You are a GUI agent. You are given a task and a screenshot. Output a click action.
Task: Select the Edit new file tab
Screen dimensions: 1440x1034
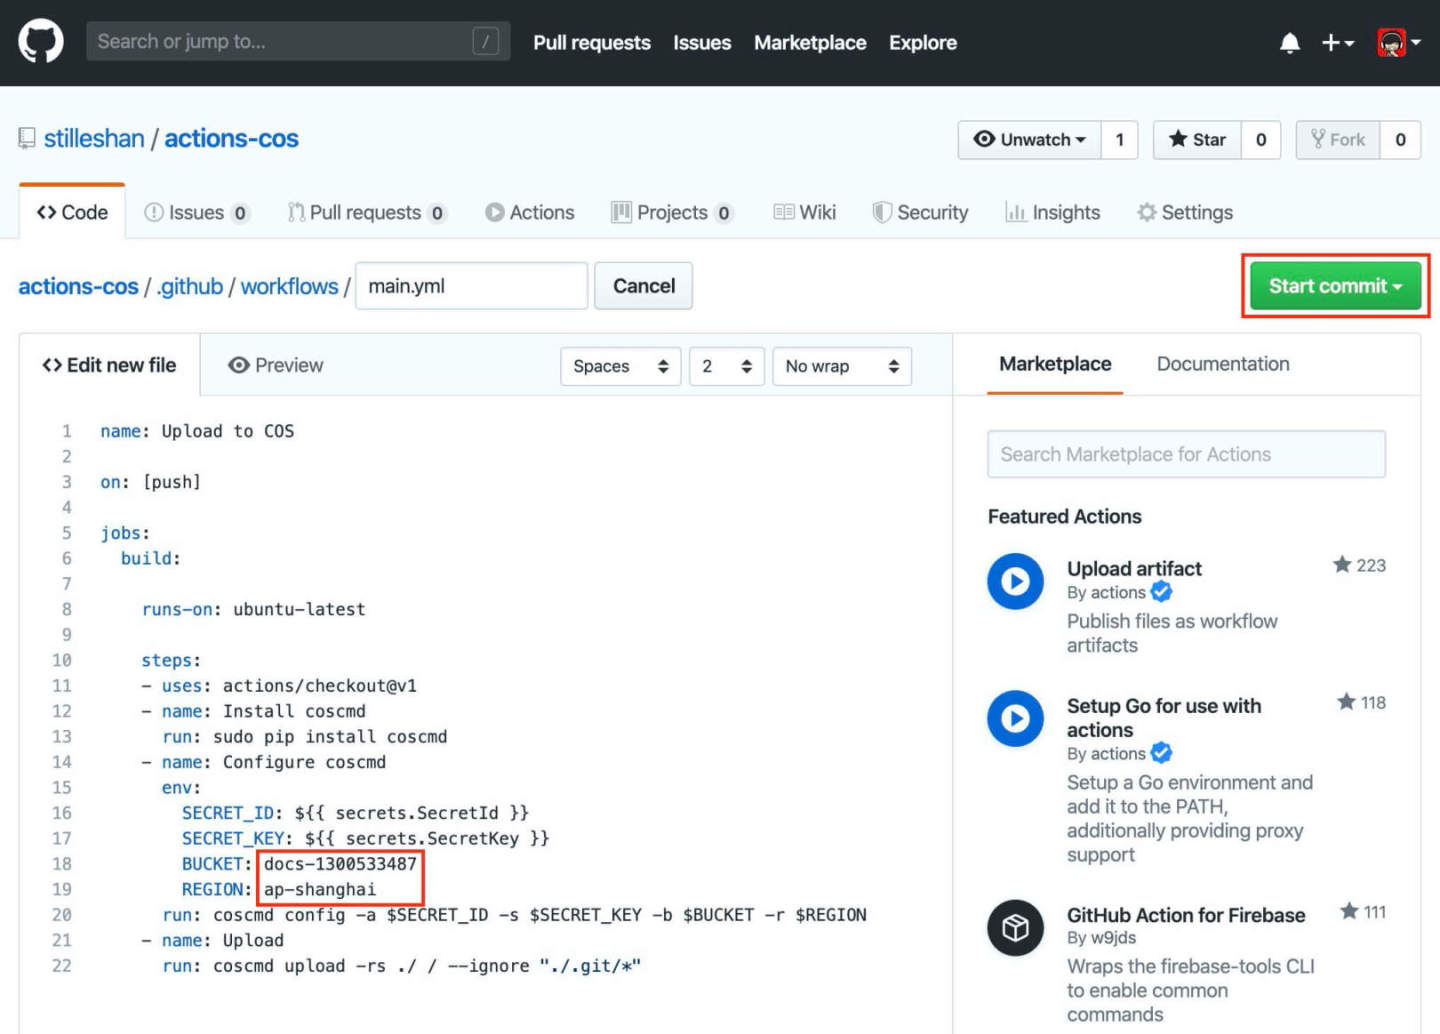click(109, 365)
